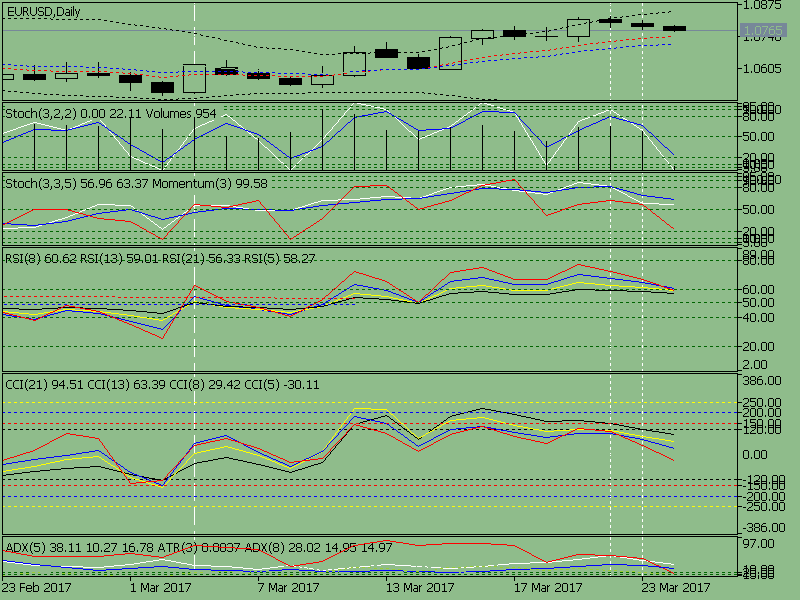Click the 7 Mar 2017 date label

[289, 588]
